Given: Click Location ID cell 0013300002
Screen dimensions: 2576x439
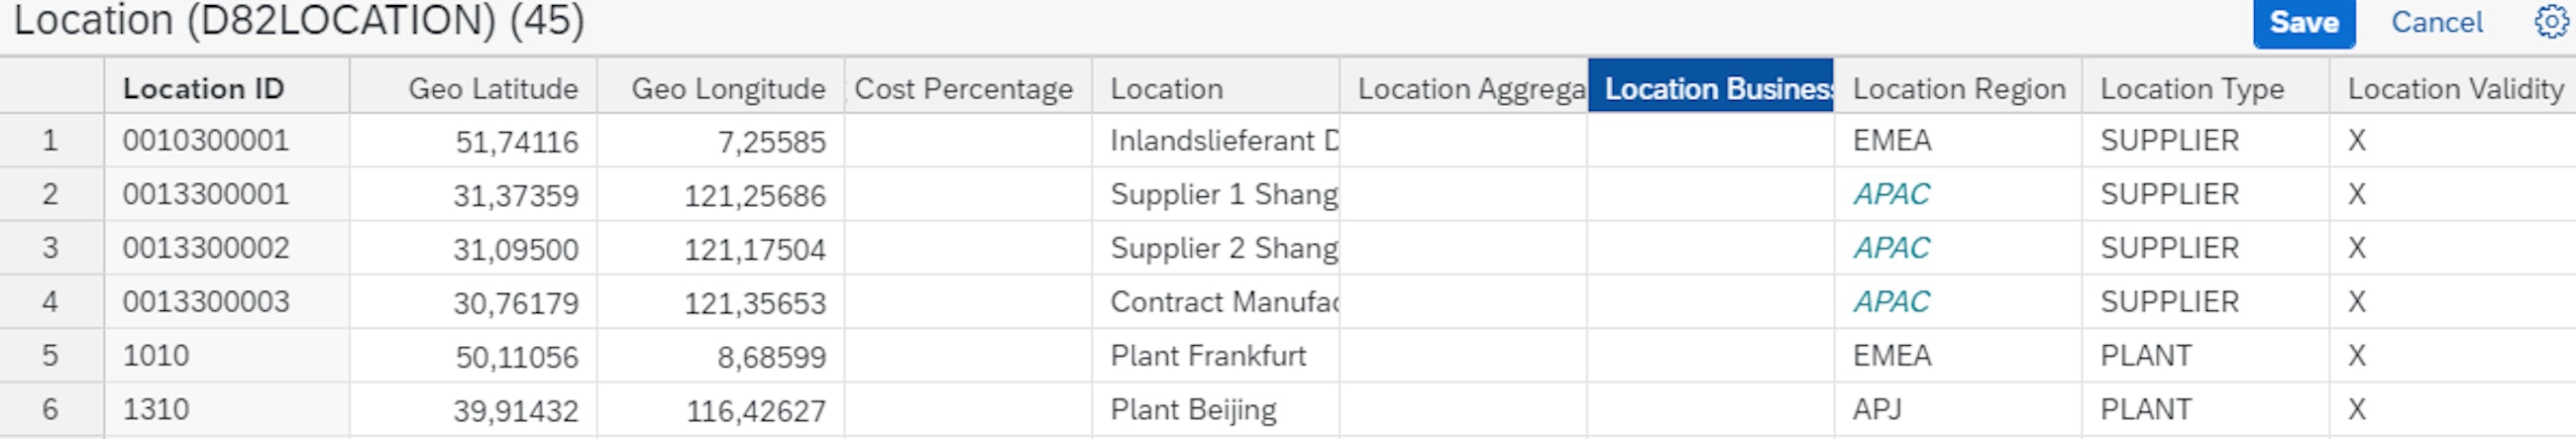Looking at the screenshot, I should pos(206,248).
